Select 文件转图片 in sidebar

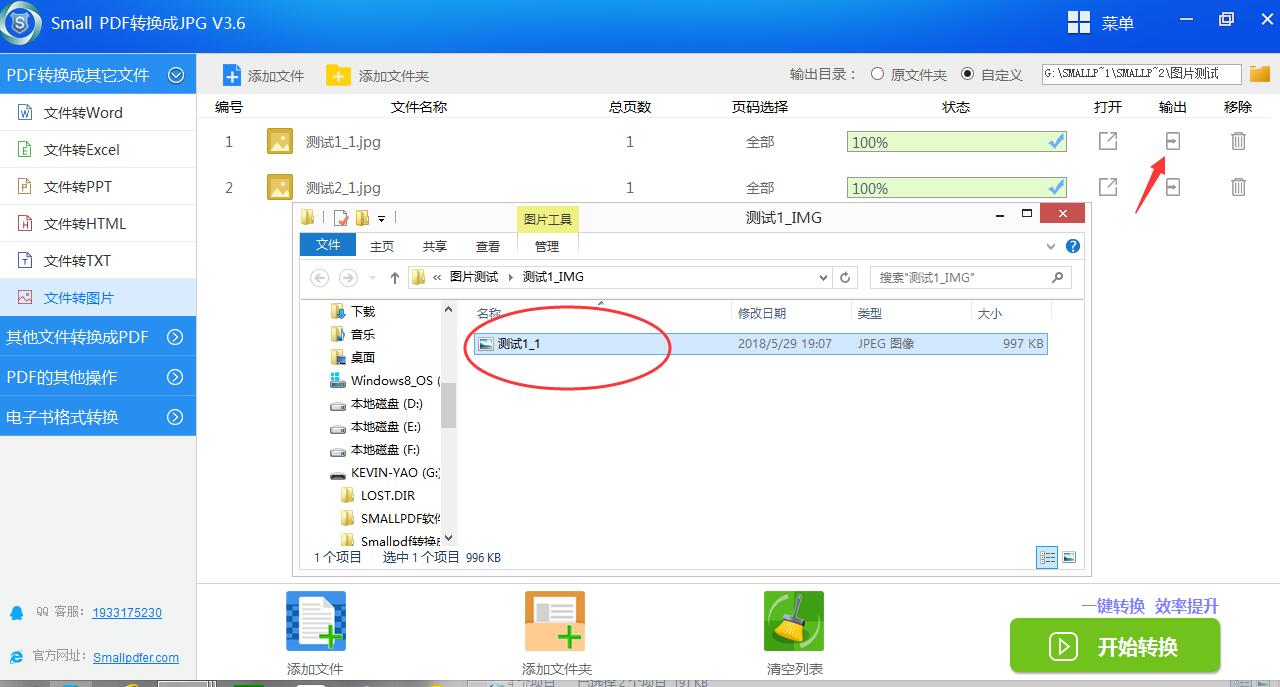tap(97, 298)
